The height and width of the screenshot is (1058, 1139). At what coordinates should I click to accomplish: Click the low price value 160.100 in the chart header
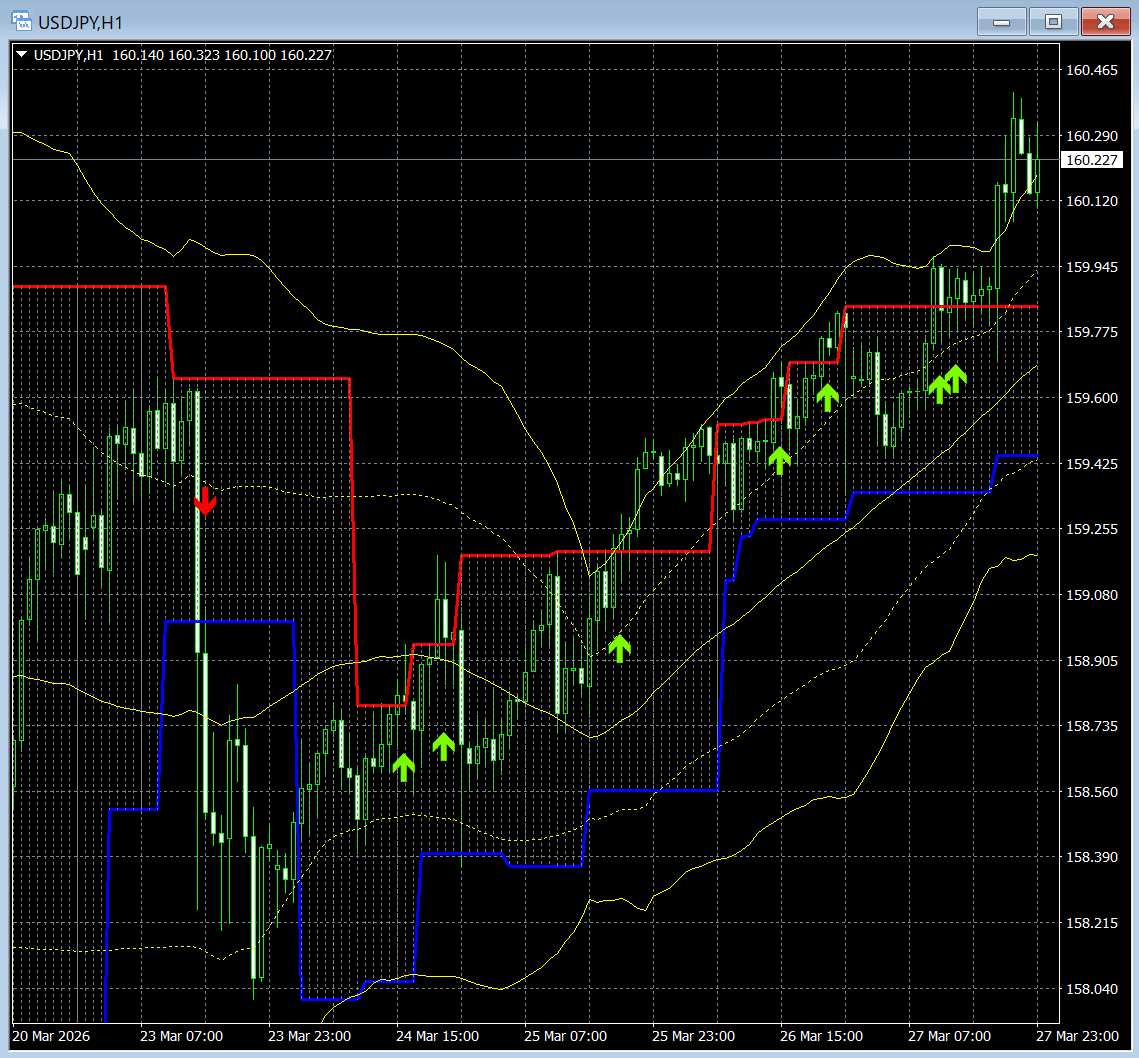click(x=250, y=55)
